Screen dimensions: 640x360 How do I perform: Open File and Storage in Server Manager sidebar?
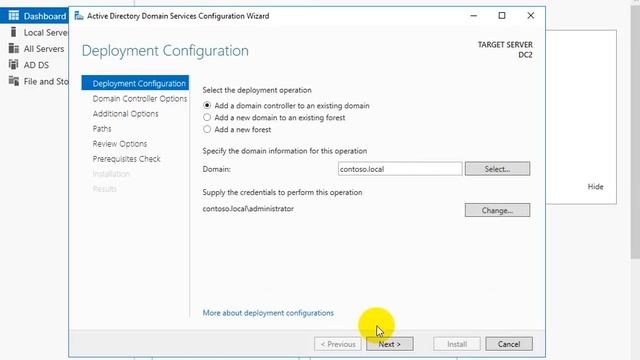pos(34,81)
